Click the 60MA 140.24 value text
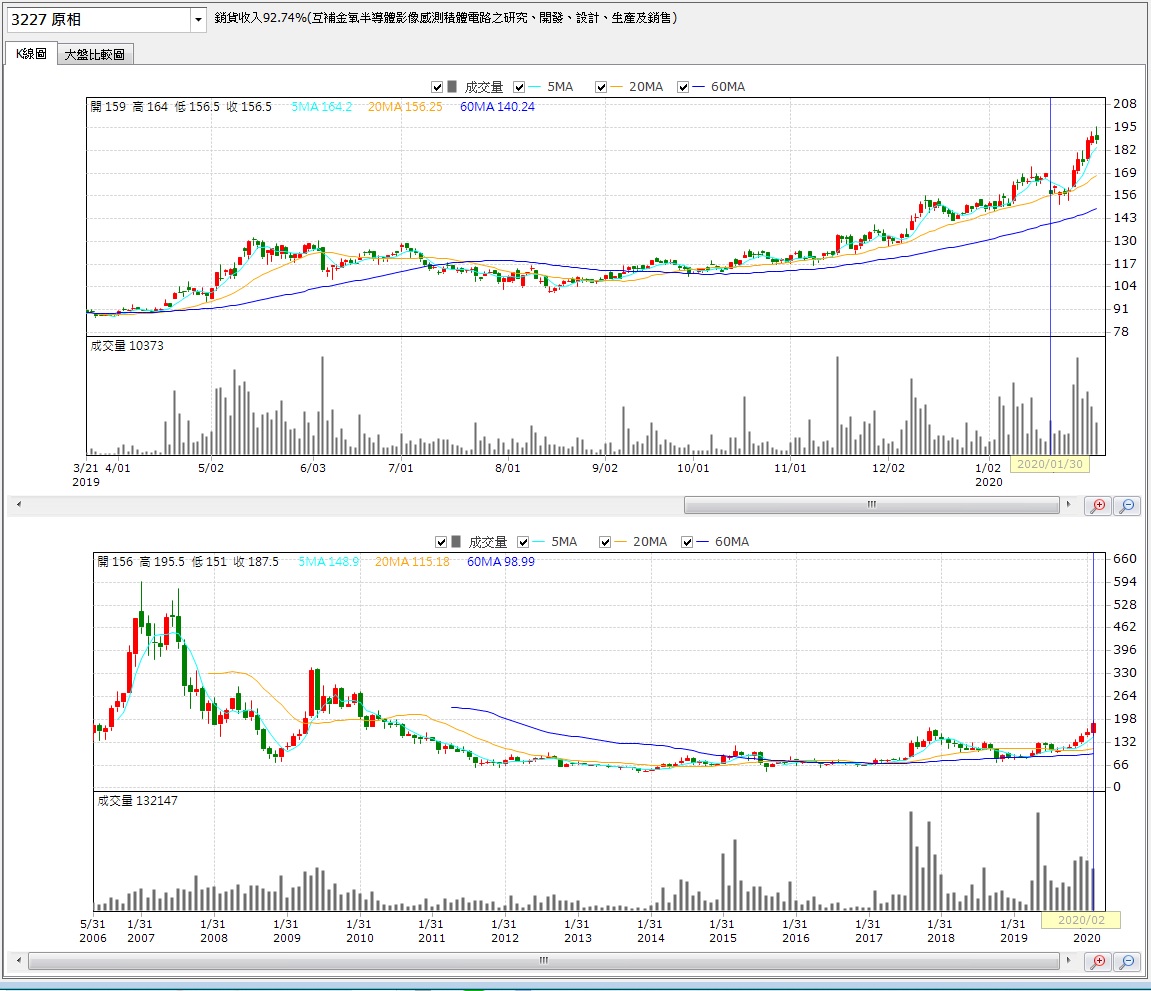The width and height of the screenshot is (1151, 991). pyautogui.click(x=497, y=107)
